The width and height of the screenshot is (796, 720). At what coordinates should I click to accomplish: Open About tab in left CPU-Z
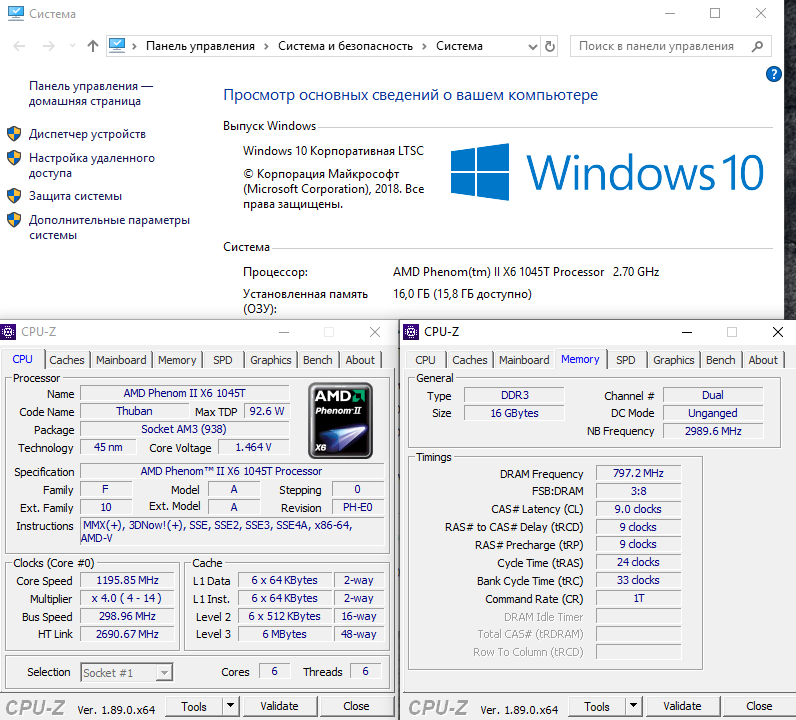360,360
